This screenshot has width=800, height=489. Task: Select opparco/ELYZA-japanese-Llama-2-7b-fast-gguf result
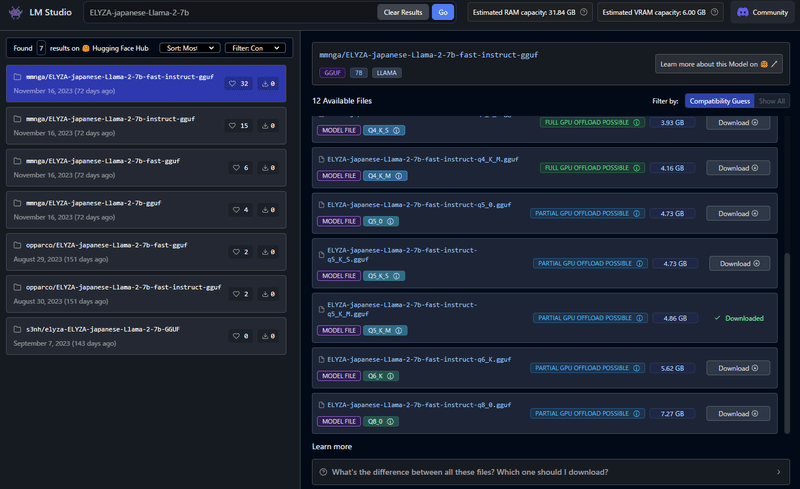pos(146,252)
